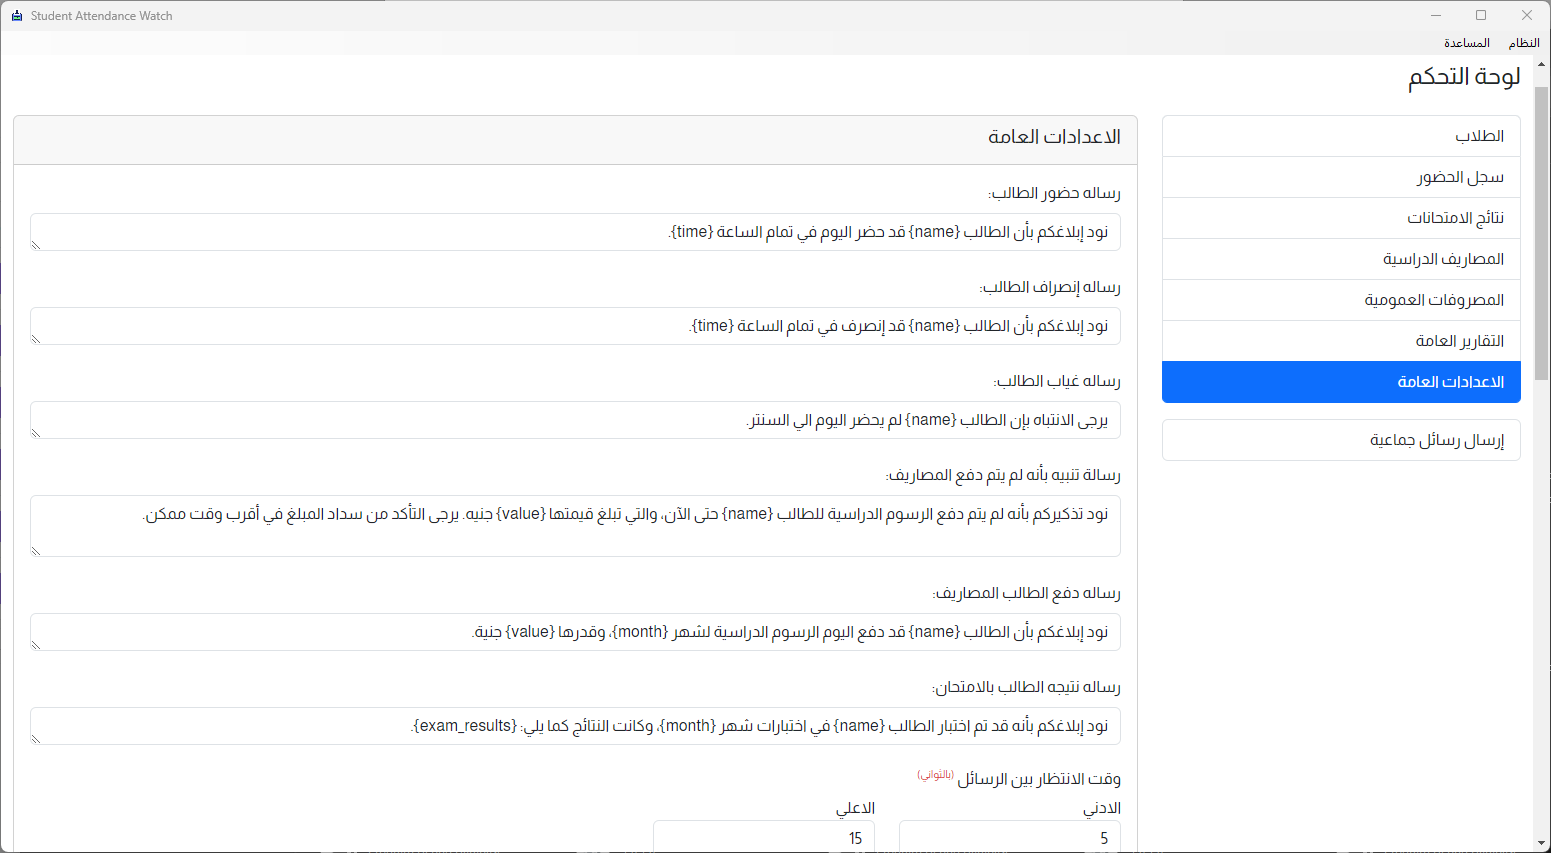Image resolution: width=1551 pixels, height=853 pixels.
Task: Open the المساعدة menu
Action: click(x=1466, y=43)
